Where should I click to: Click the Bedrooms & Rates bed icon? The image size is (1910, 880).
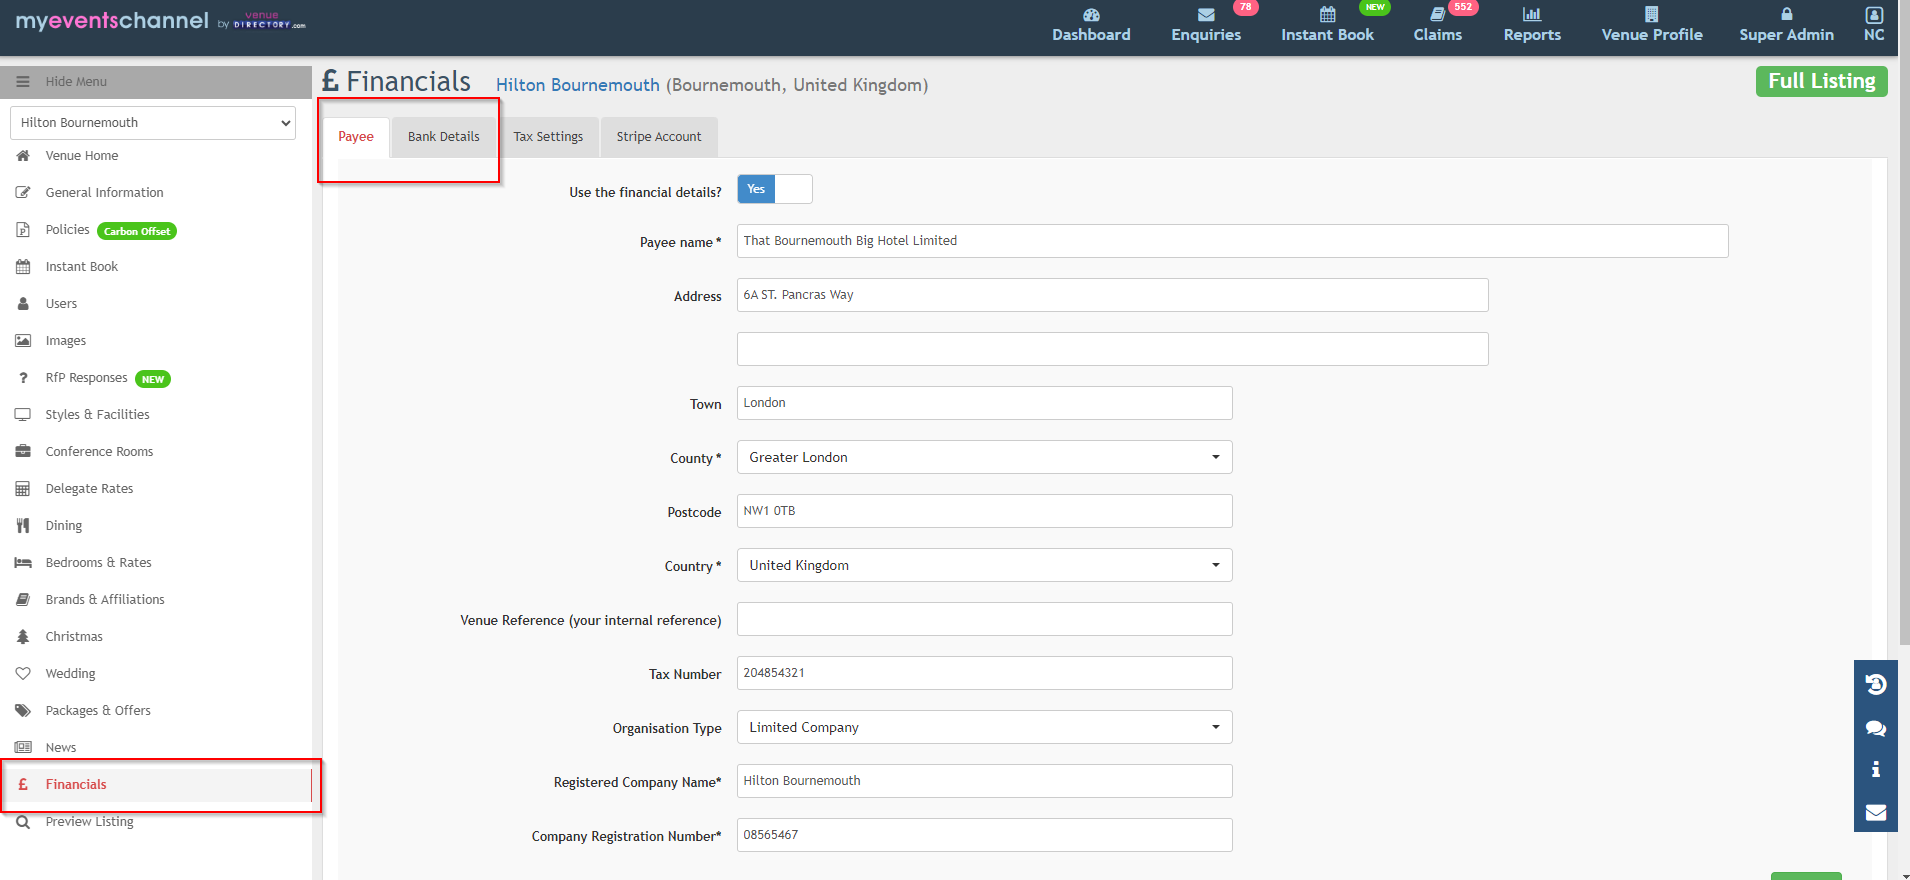(23, 563)
